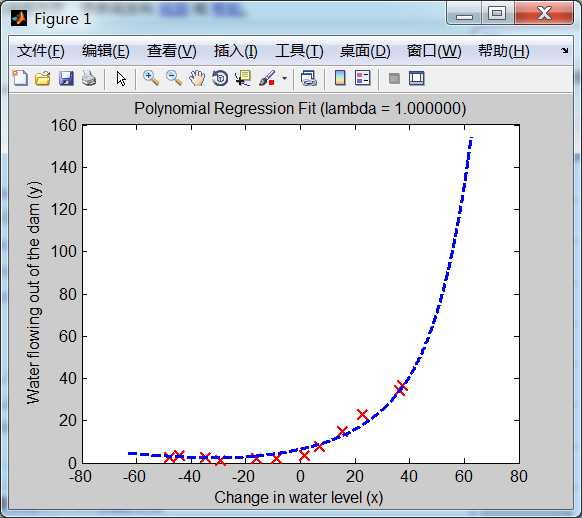582x518 pixels.
Task: Open the 查看(V) menu
Action: coord(171,51)
